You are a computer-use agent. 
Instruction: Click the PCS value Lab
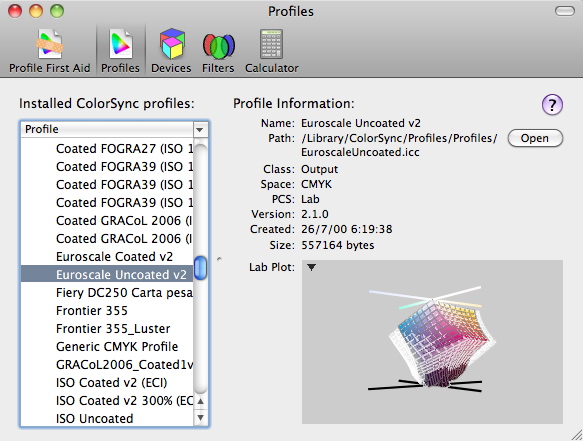click(x=310, y=199)
